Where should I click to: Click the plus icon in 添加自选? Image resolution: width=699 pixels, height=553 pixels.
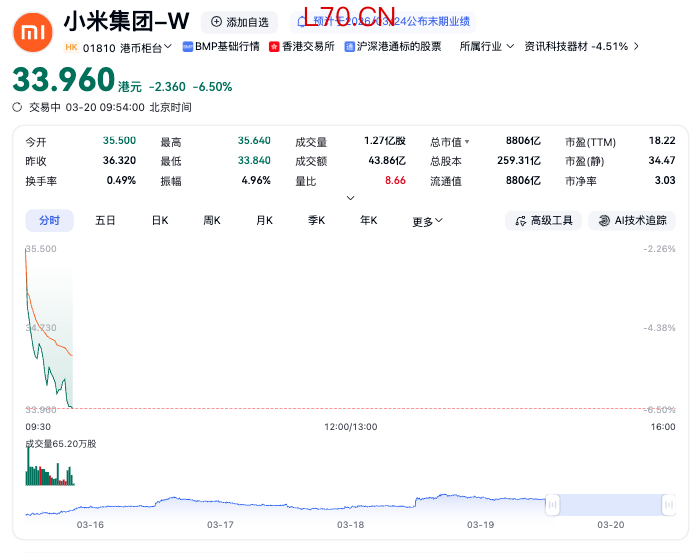[x=216, y=22]
